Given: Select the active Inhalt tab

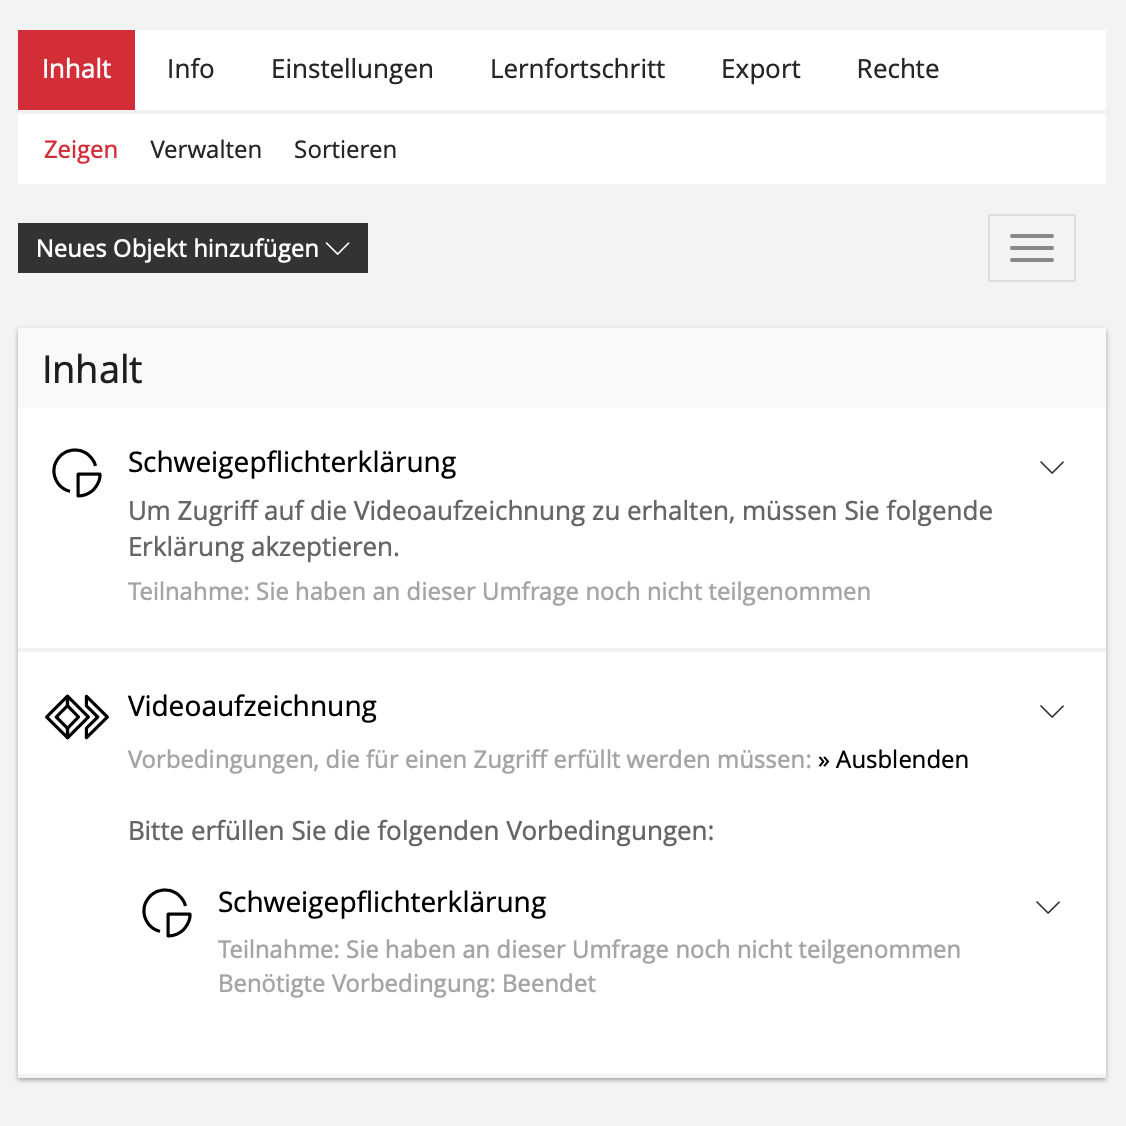Looking at the screenshot, I should pyautogui.click(x=76, y=69).
